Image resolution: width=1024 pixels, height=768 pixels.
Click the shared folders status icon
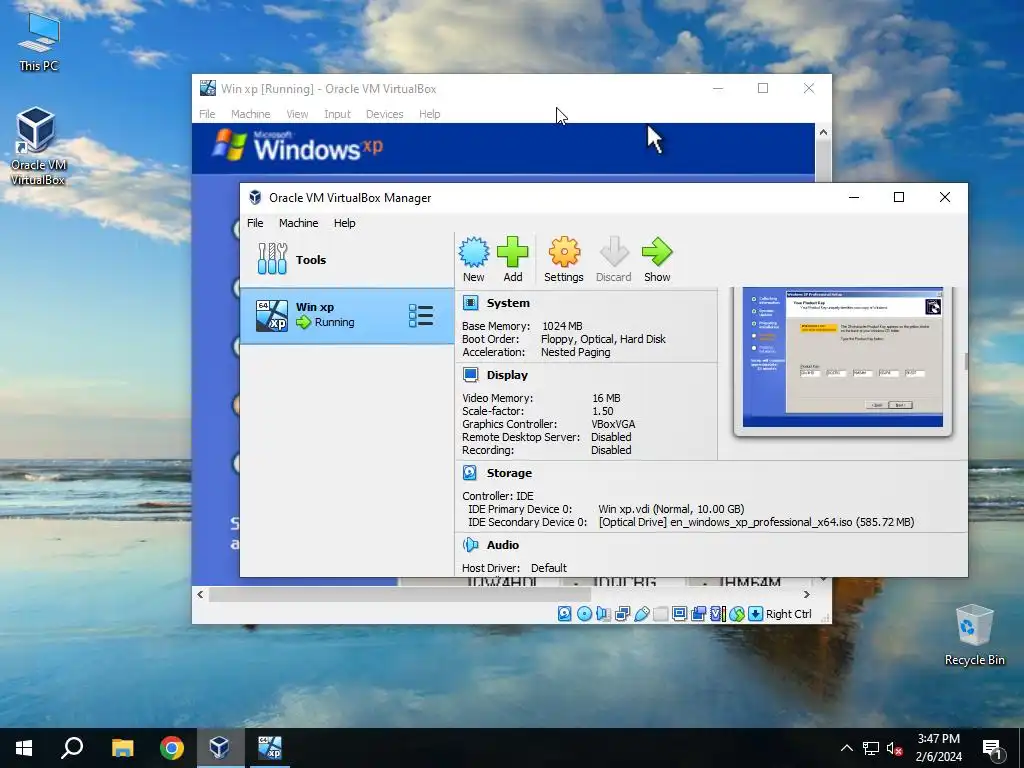point(660,614)
